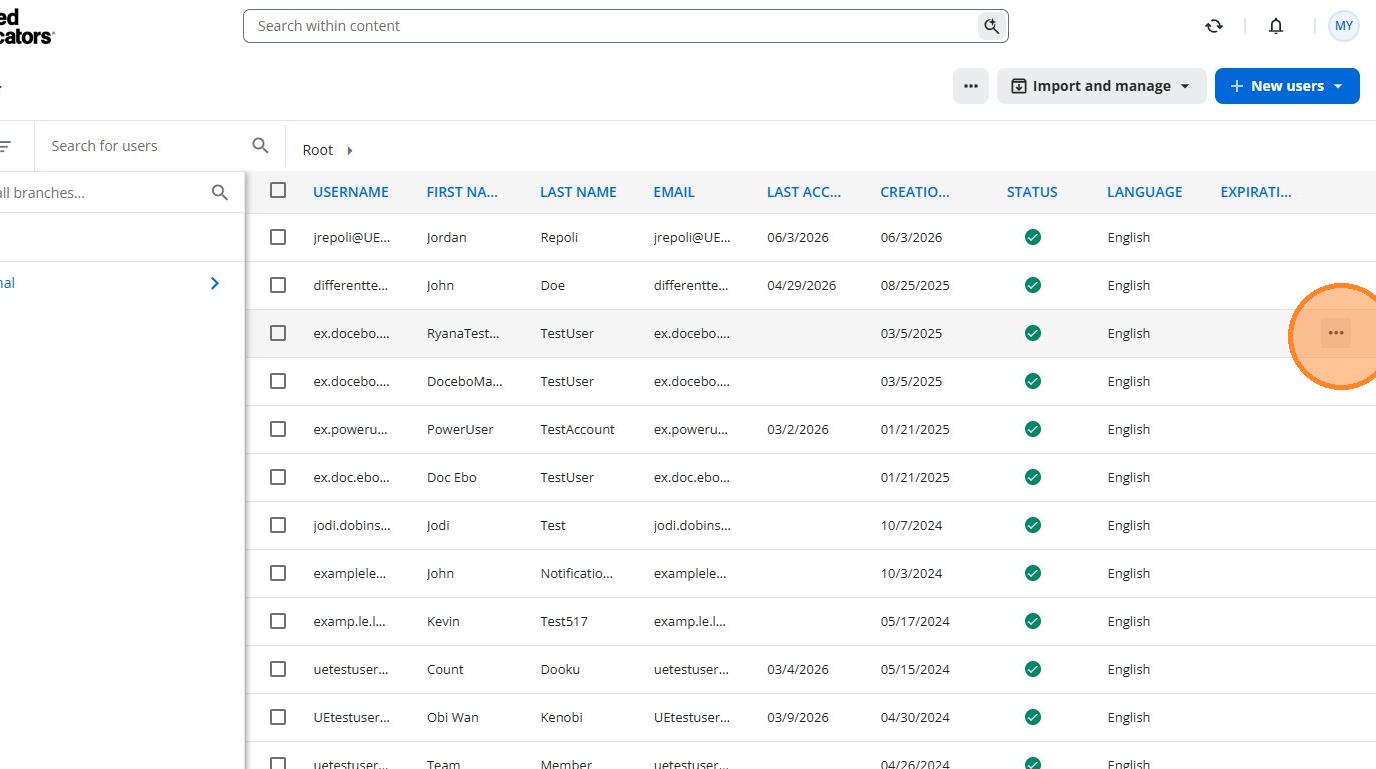Select the checkbox for John Doe
The image size is (1376, 769).
(x=278, y=285)
